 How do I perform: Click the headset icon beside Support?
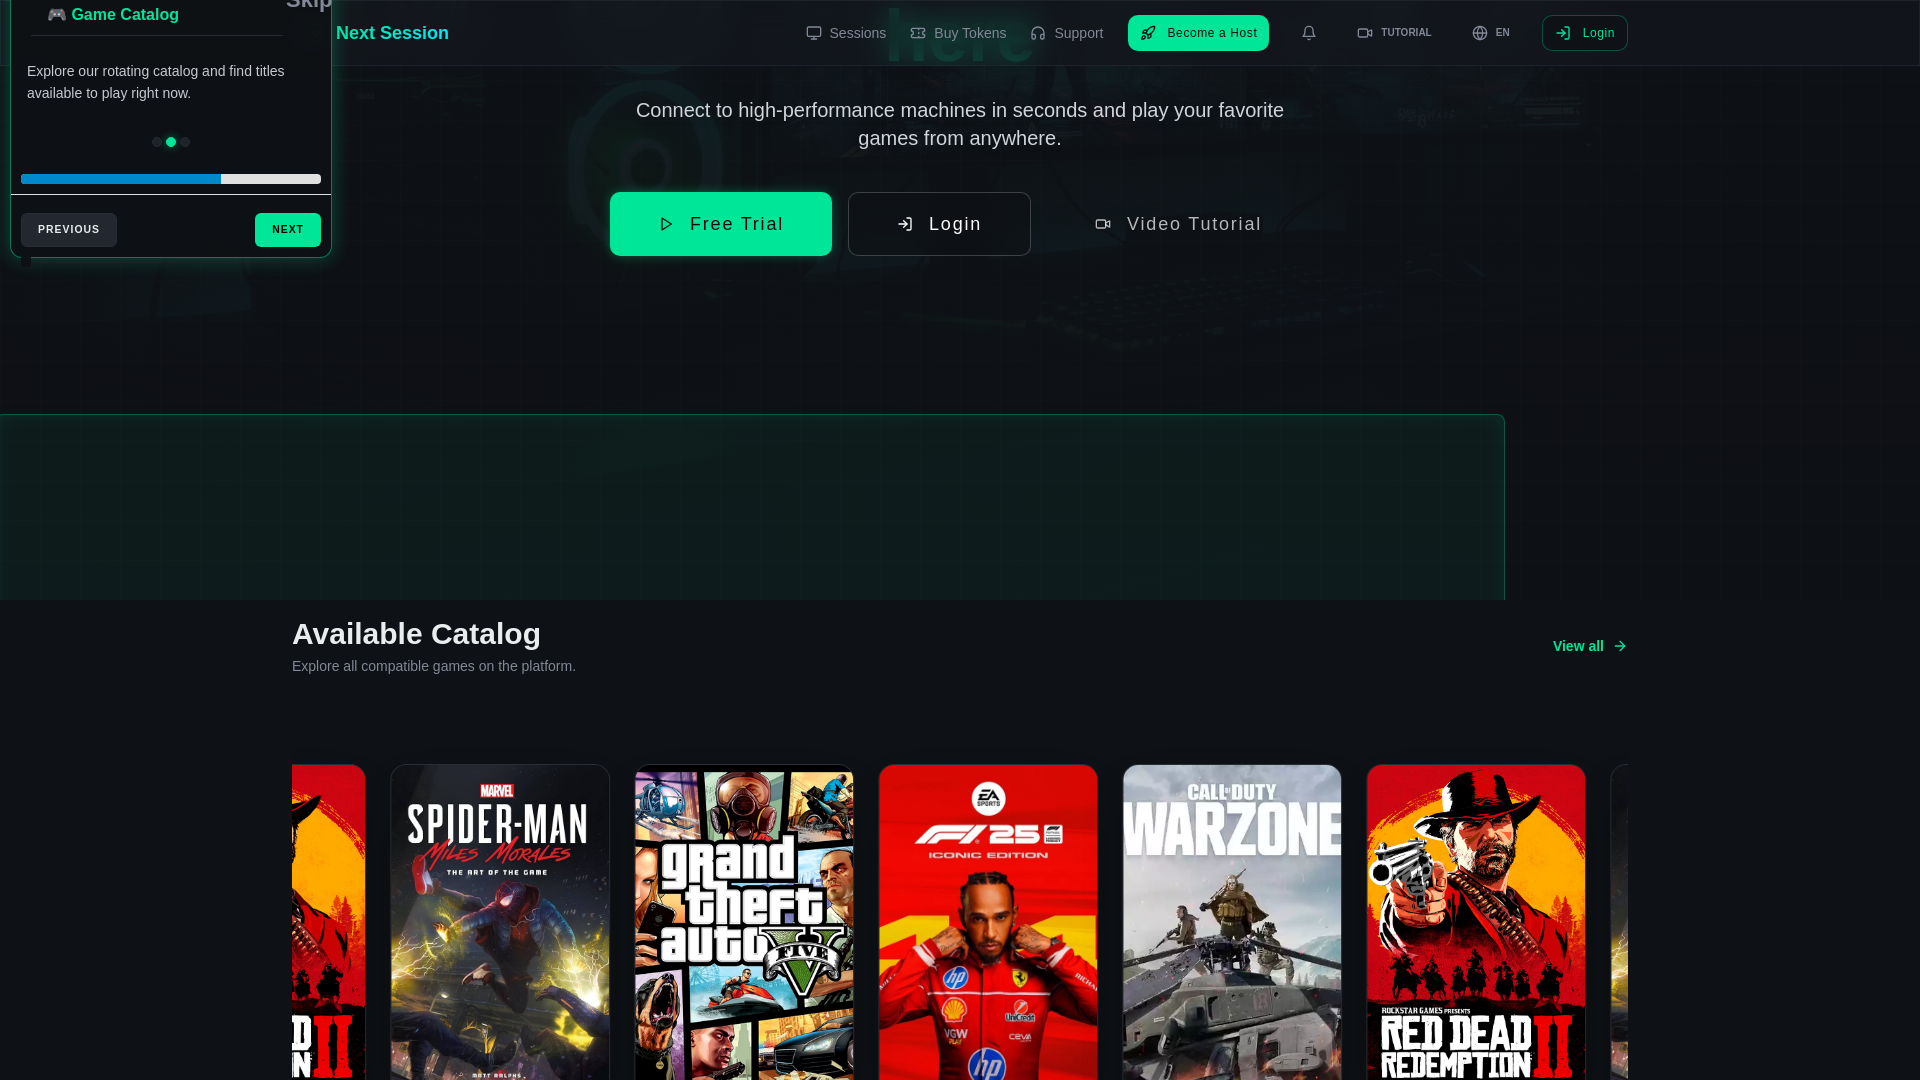(1038, 33)
